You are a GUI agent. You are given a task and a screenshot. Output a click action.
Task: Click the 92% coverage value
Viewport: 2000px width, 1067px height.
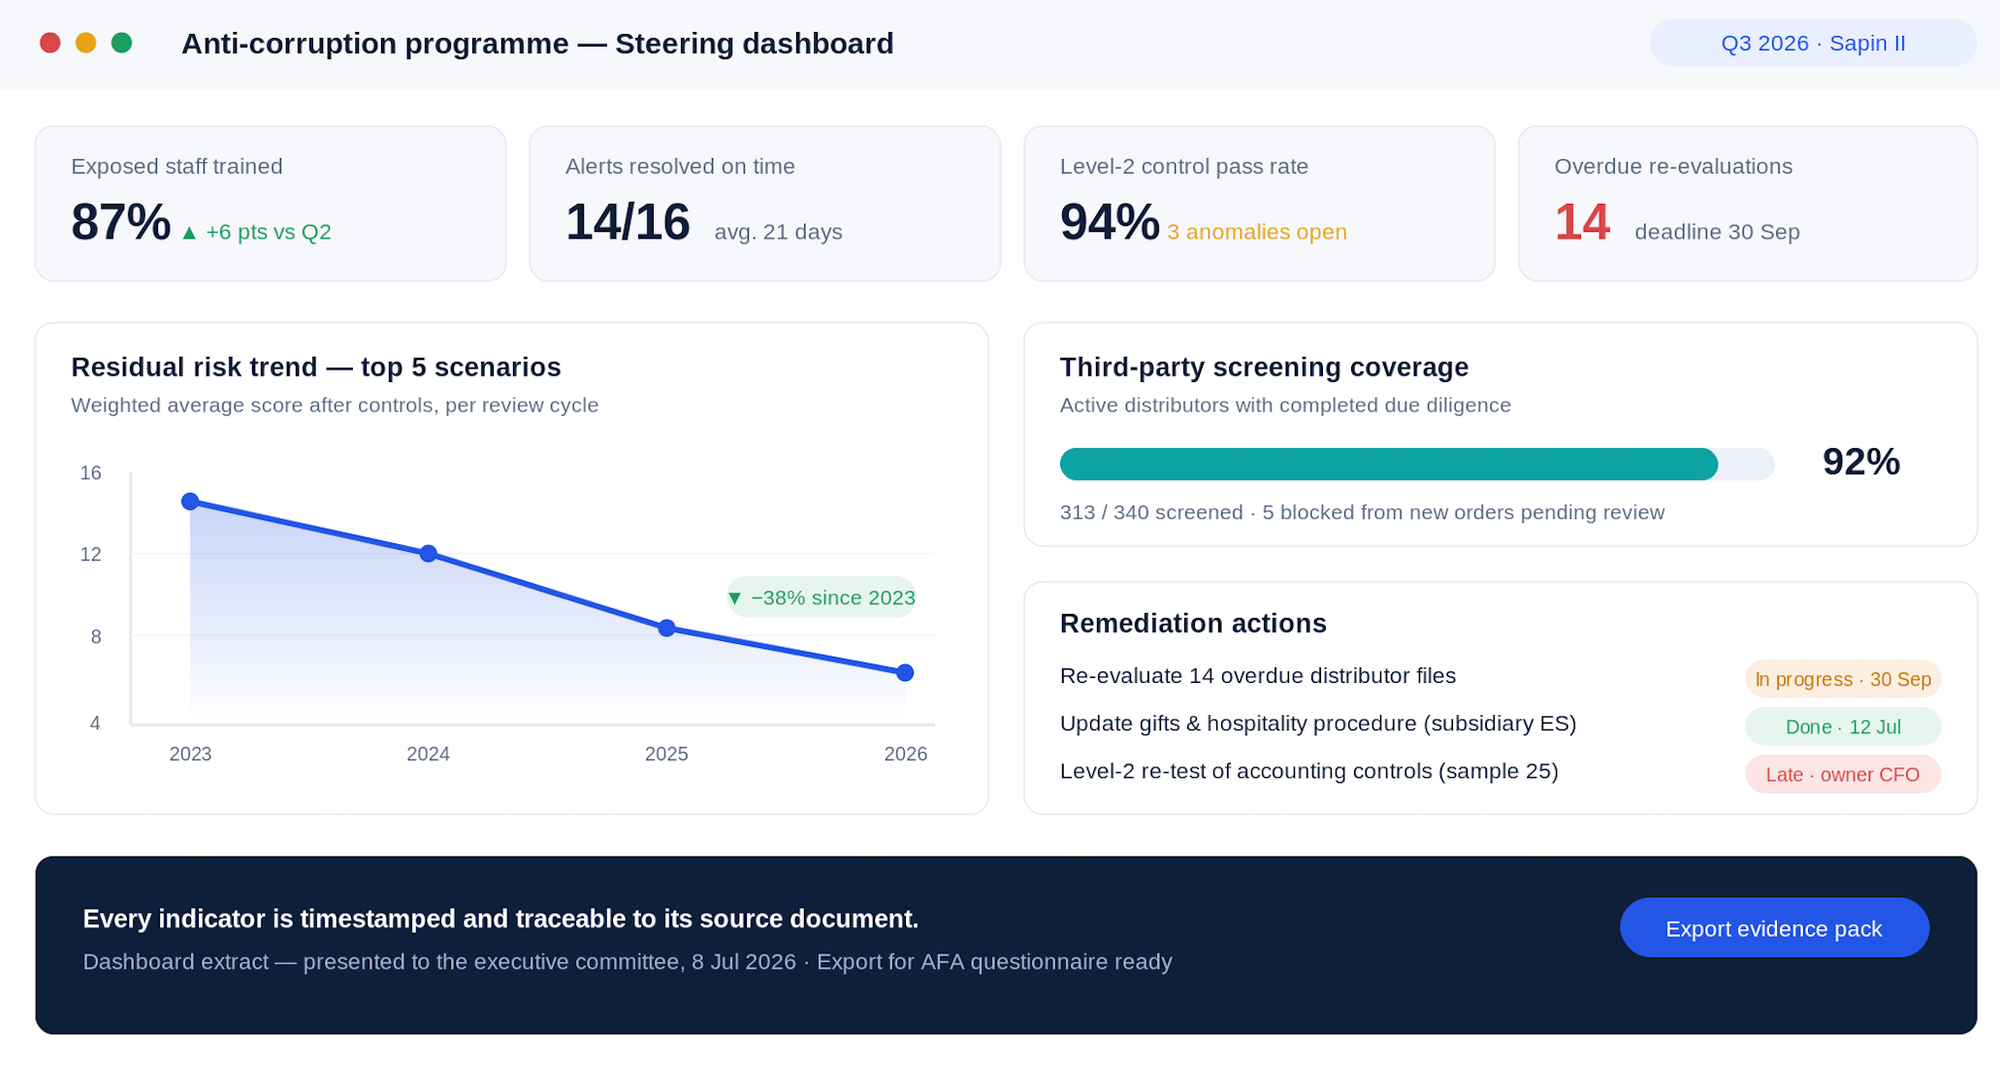coord(1861,462)
